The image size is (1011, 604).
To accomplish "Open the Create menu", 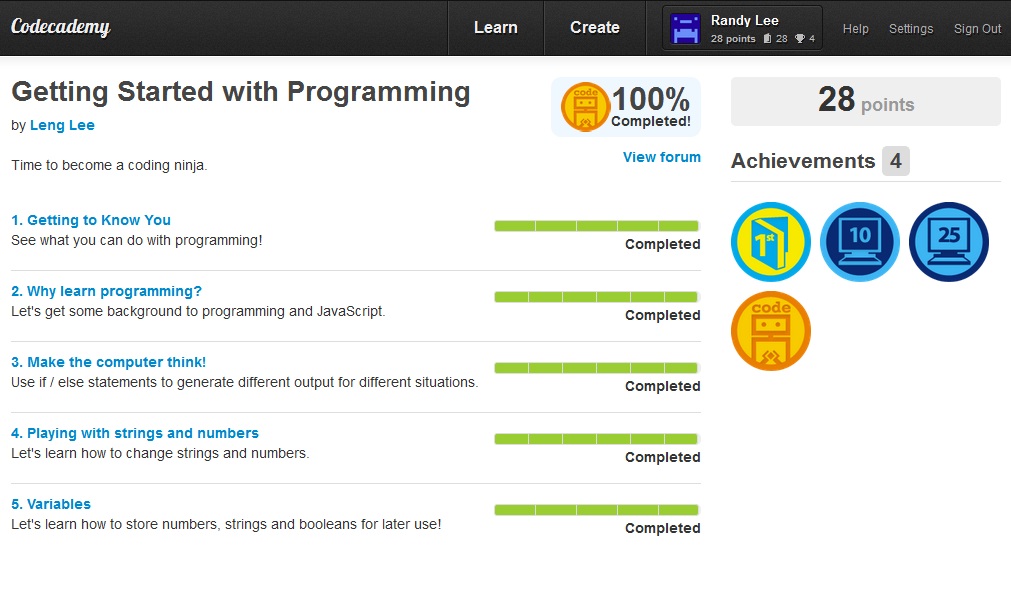I will [595, 28].
